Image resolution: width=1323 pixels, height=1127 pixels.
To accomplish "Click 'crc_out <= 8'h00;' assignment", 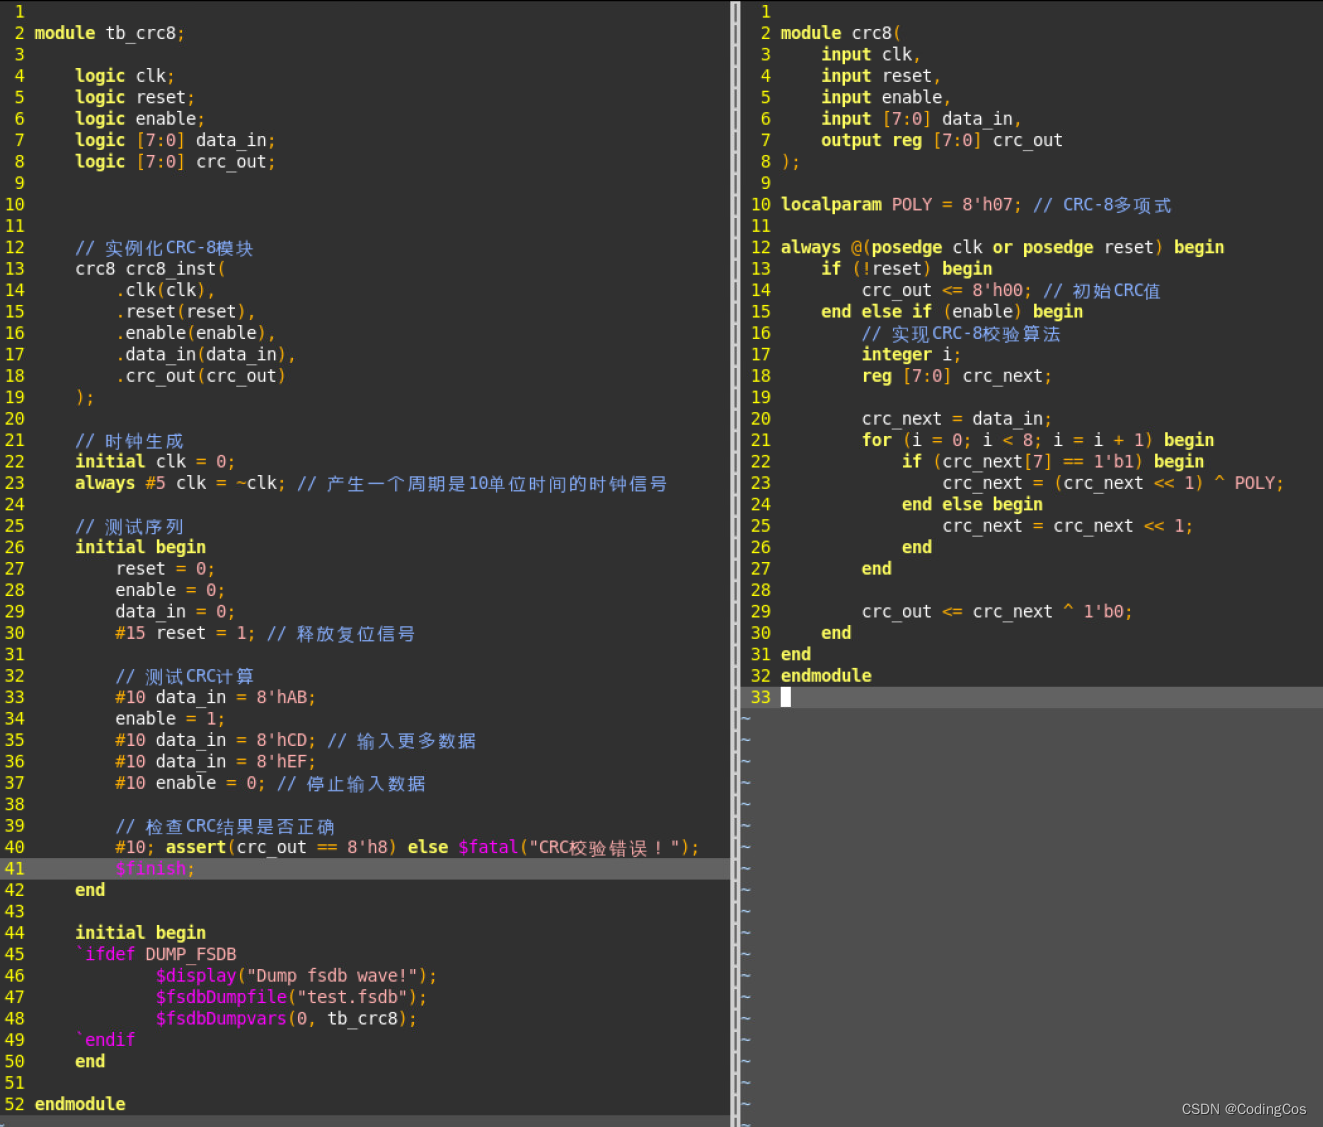I will coord(947,290).
